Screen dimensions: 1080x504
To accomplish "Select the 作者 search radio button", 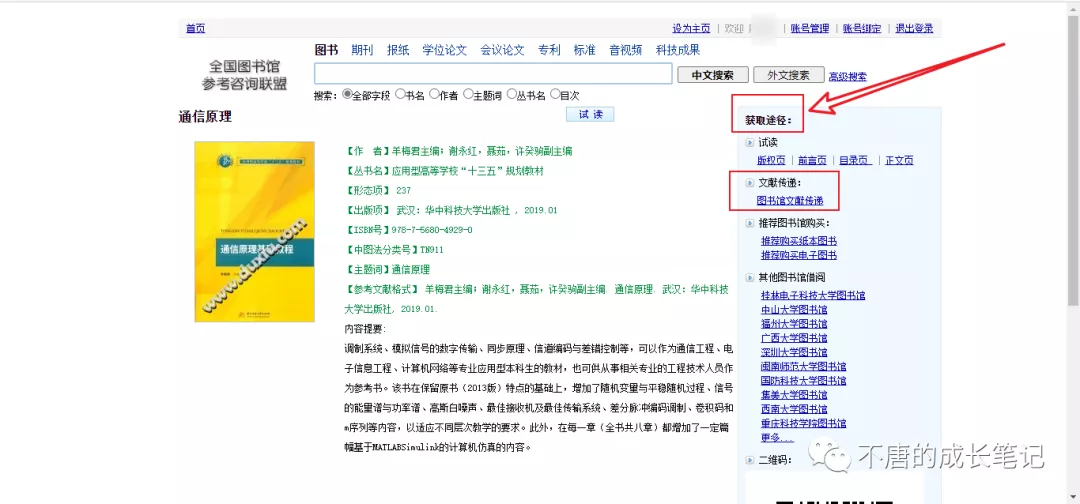I will point(434,94).
